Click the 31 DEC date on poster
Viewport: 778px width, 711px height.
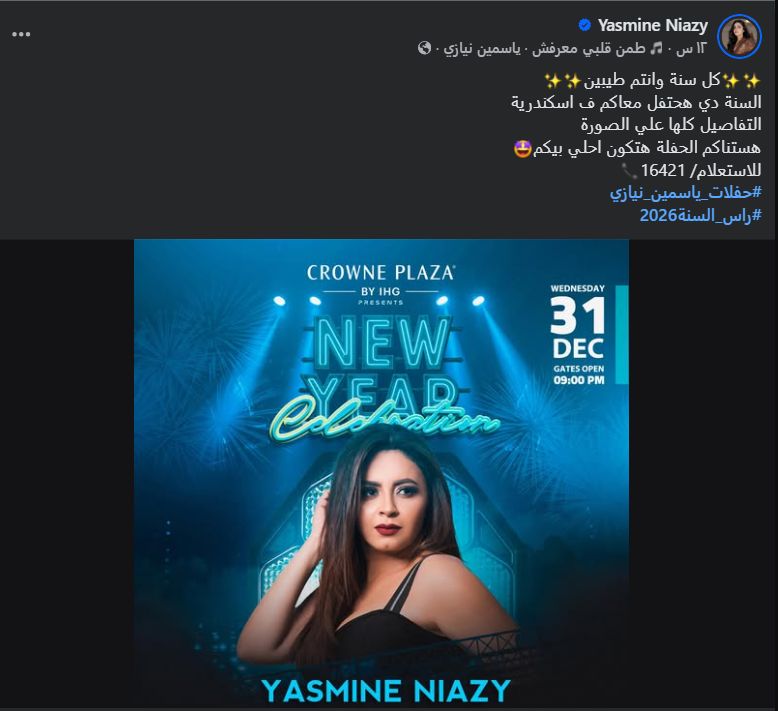pos(578,329)
